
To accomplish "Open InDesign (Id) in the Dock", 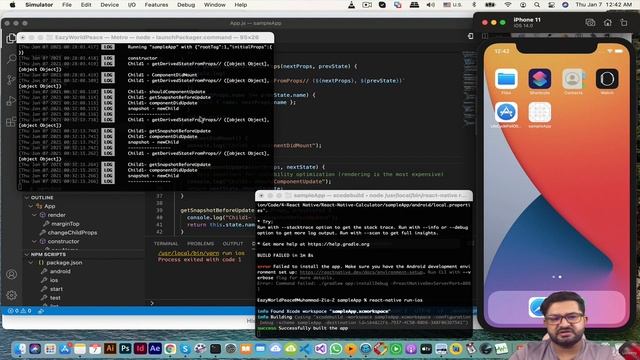I will click(140, 349).
